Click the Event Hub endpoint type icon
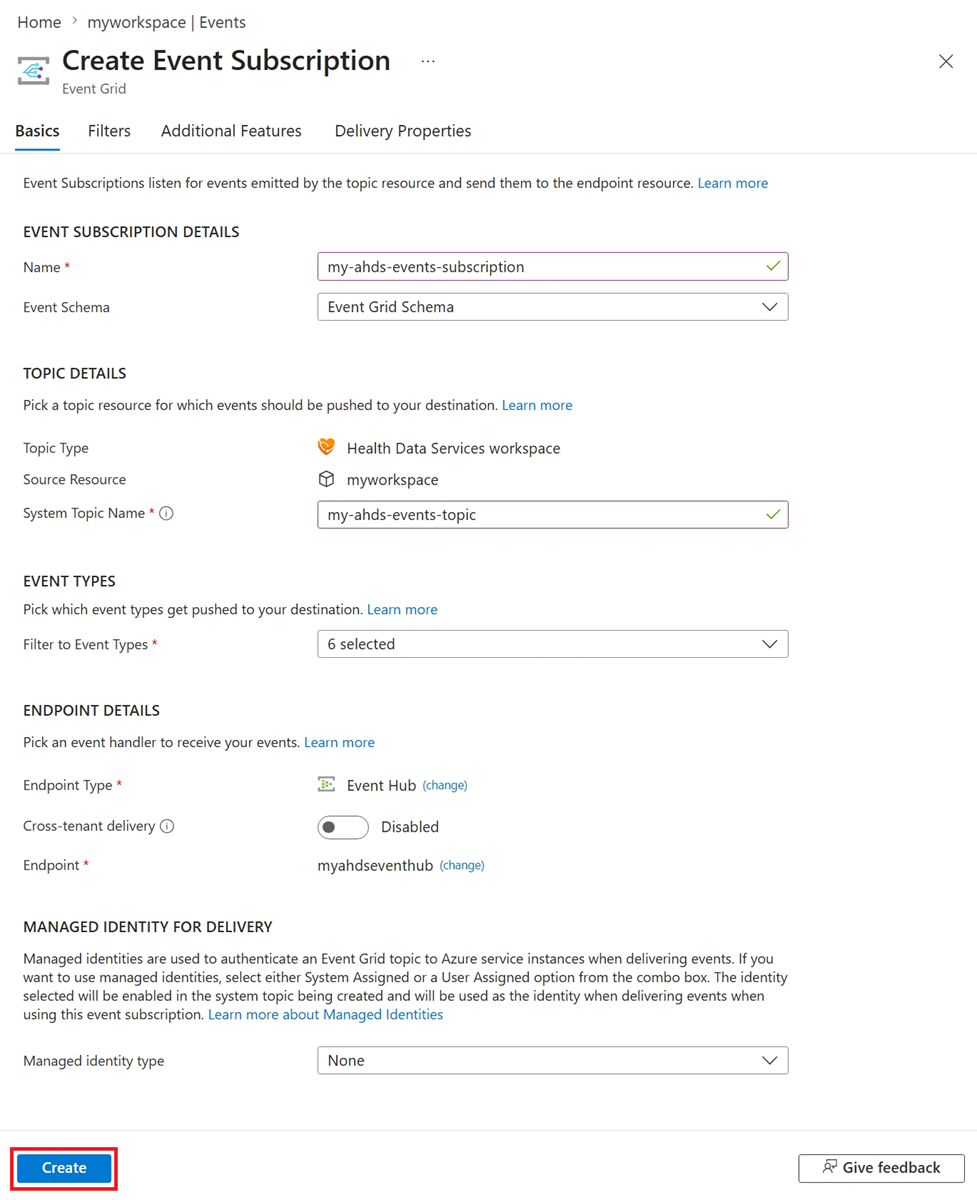The image size is (977, 1200). pyautogui.click(x=327, y=784)
